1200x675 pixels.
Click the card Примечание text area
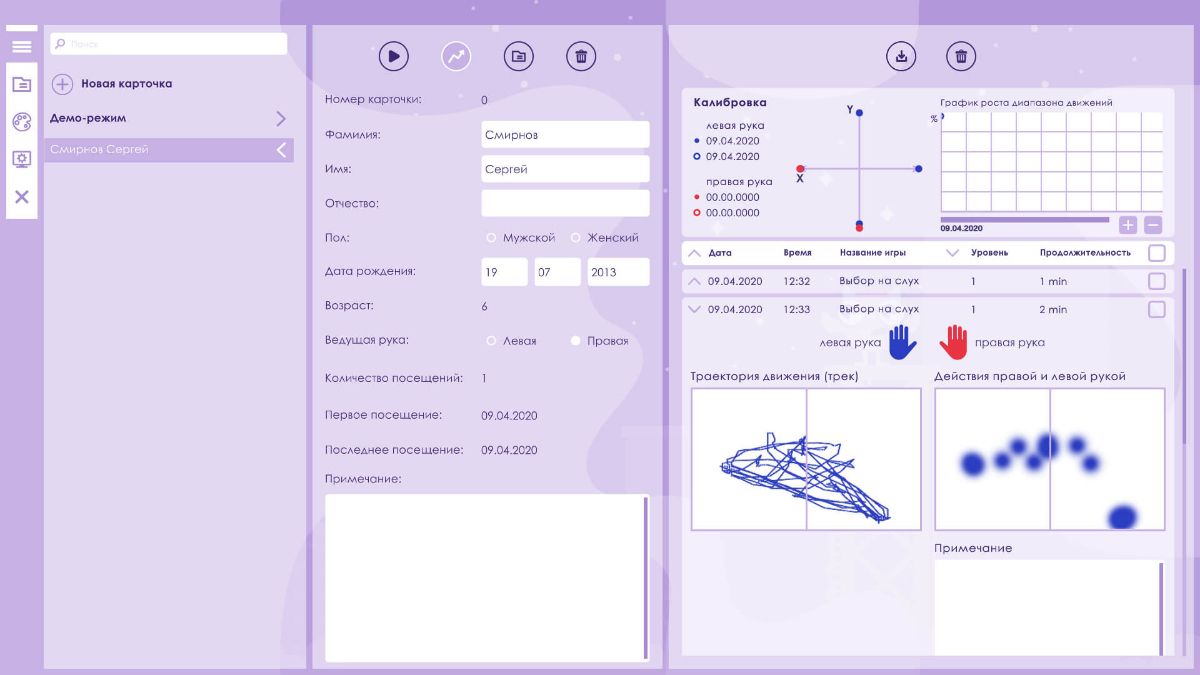pos(487,577)
